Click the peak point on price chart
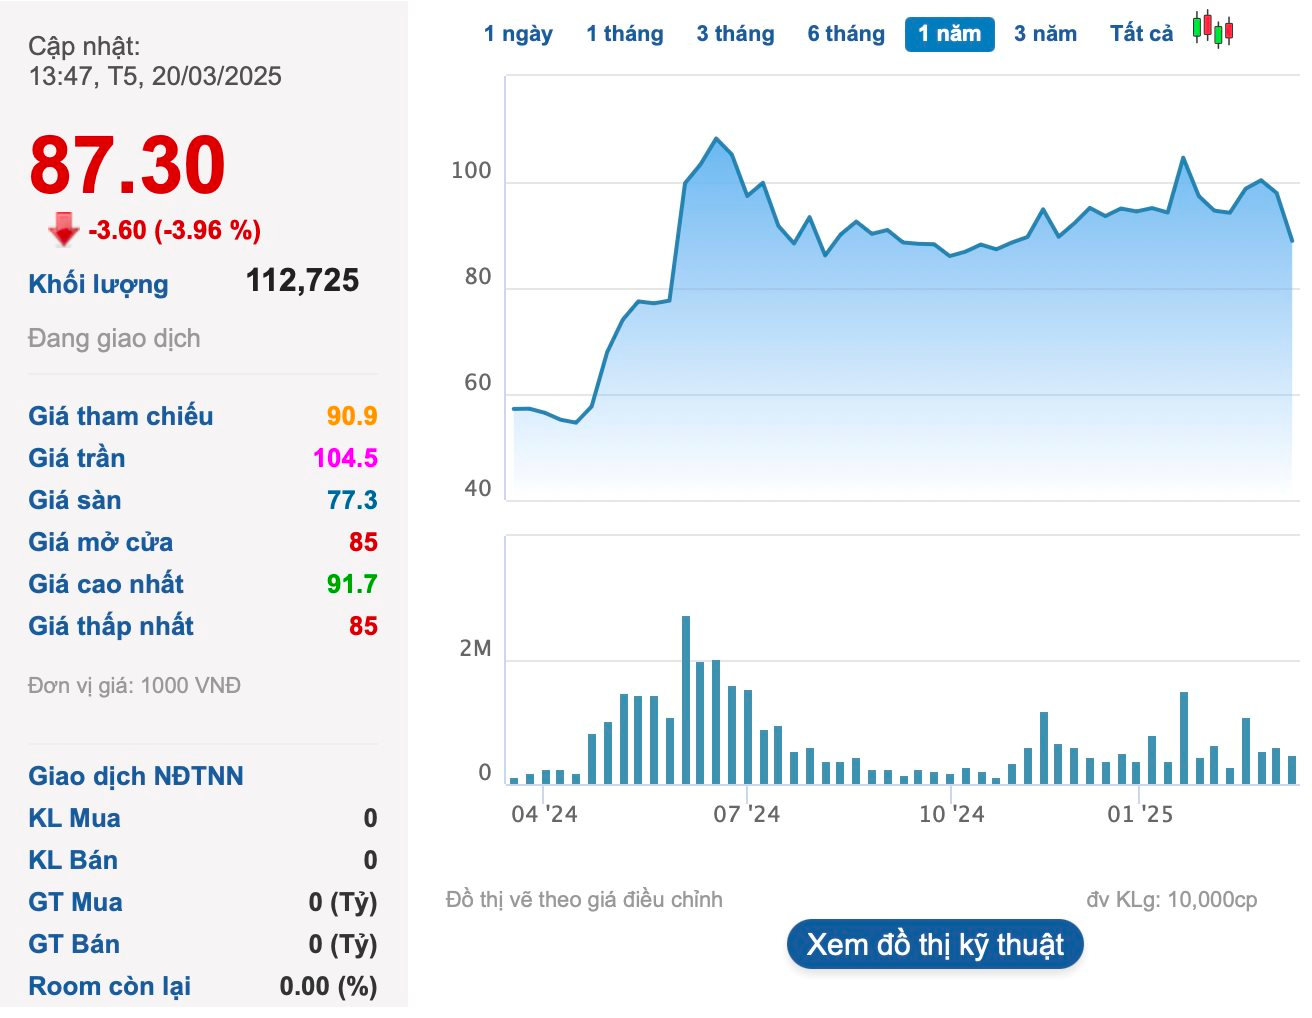 click(716, 139)
